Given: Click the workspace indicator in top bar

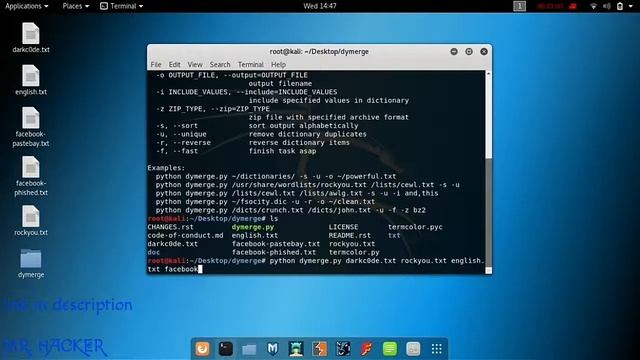Looking at the screenshot, I should tap(519, 6).
